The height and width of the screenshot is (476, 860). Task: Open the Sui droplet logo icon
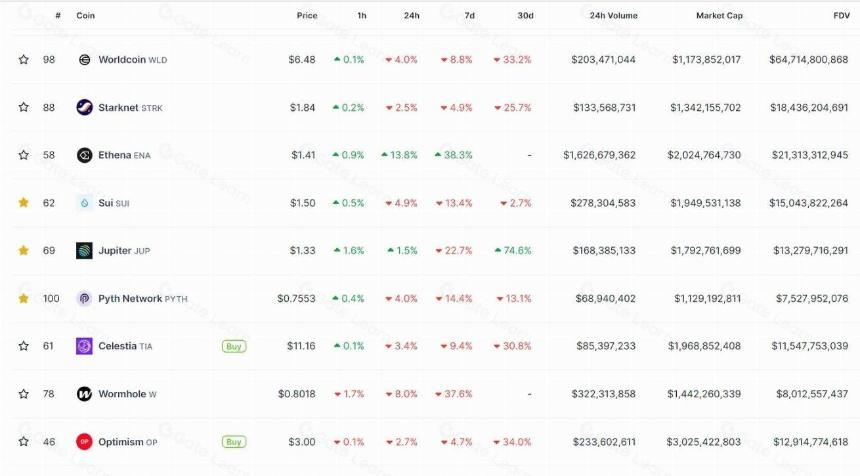(84, 203)
